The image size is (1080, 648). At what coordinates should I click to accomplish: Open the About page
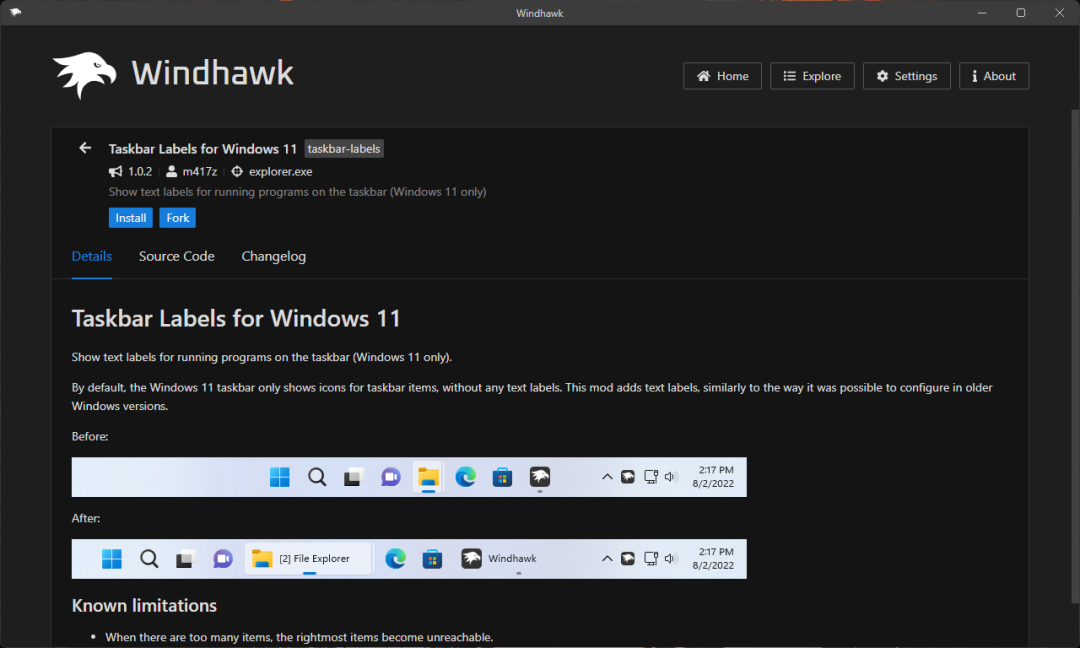pos(993,76)
